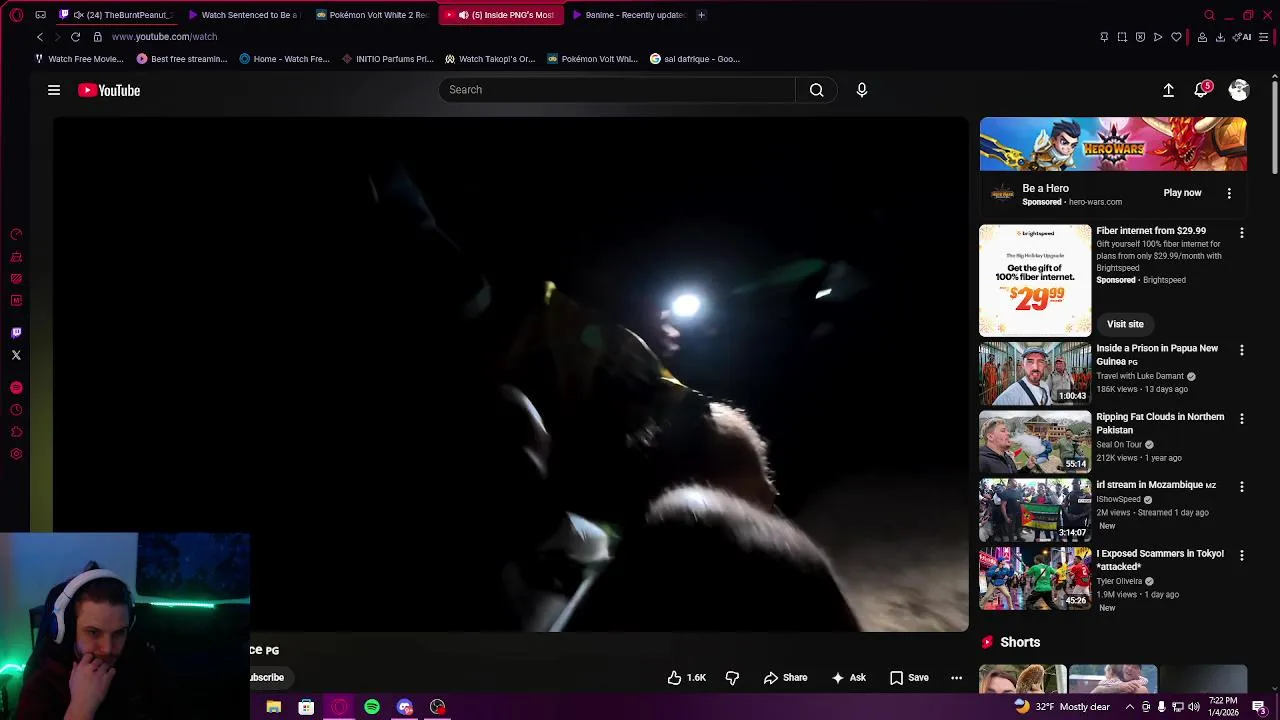Open Settings hexagon icon in the Opera sidebar

(x=16, y=454)
